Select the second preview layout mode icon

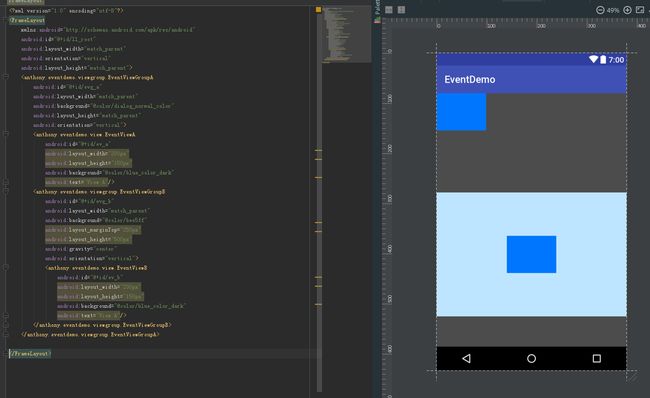click(401, 10)
